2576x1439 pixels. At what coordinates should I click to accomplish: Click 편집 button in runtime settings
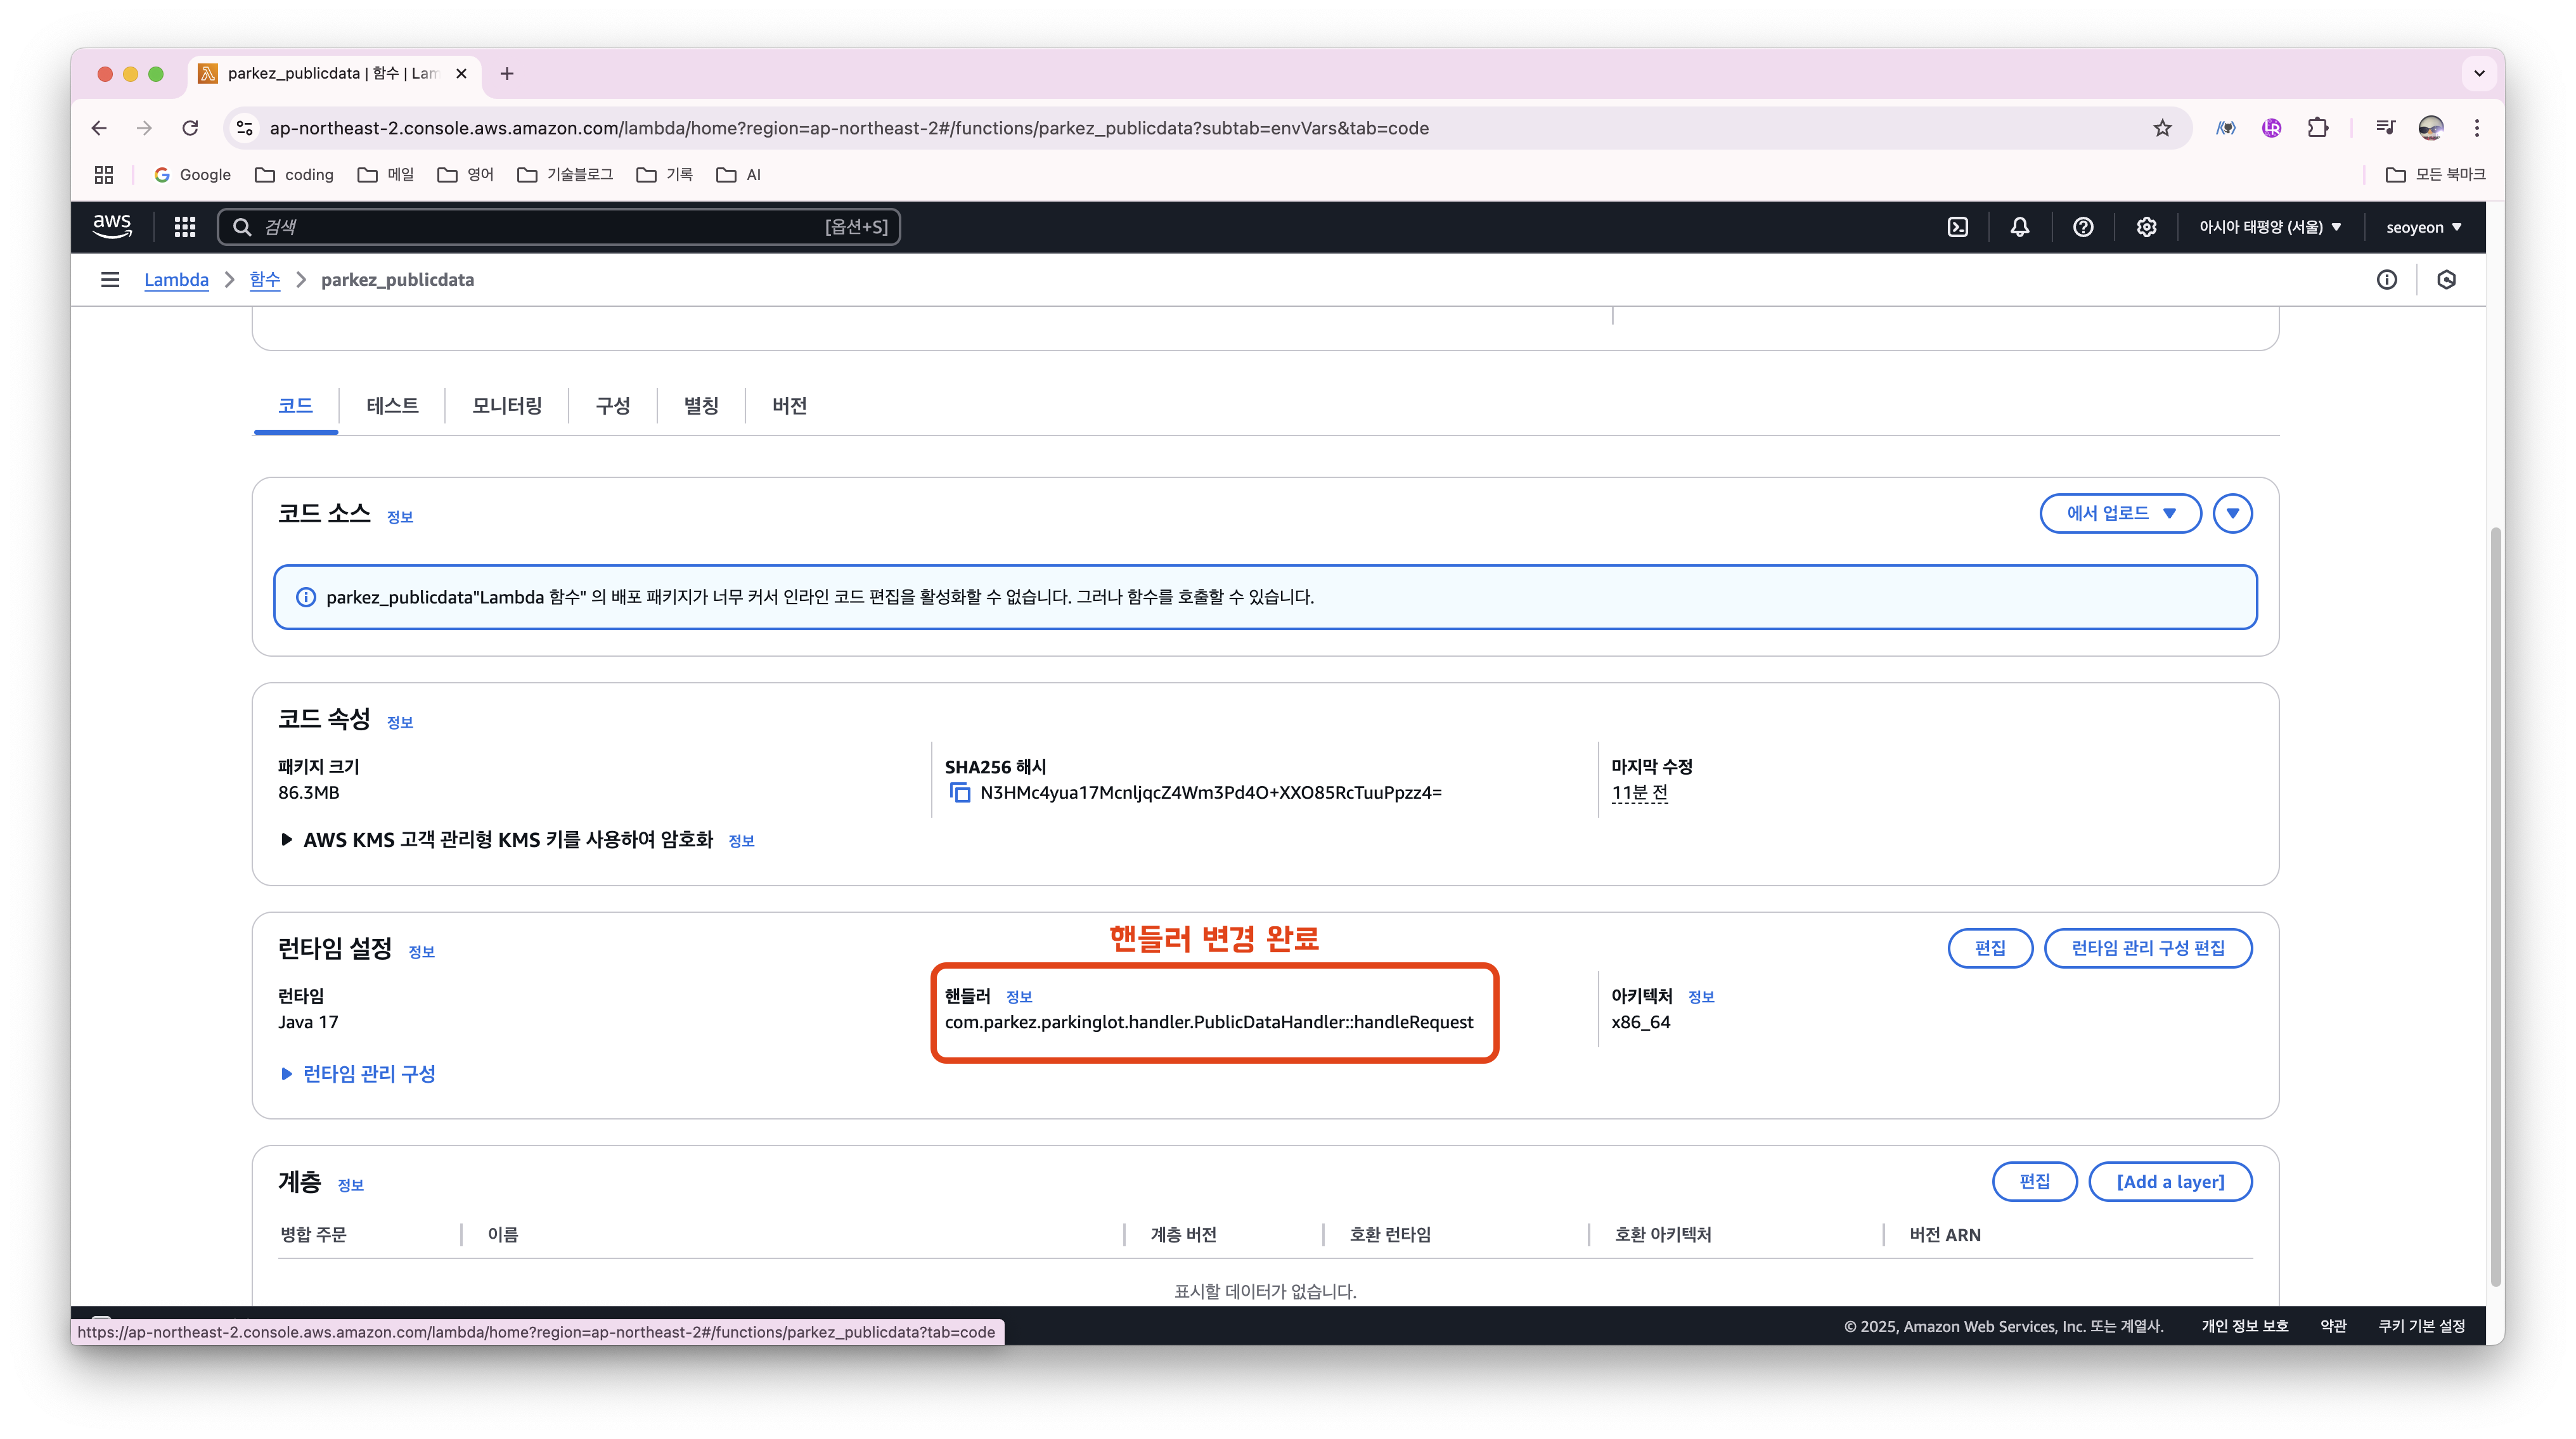[1990, 948]
